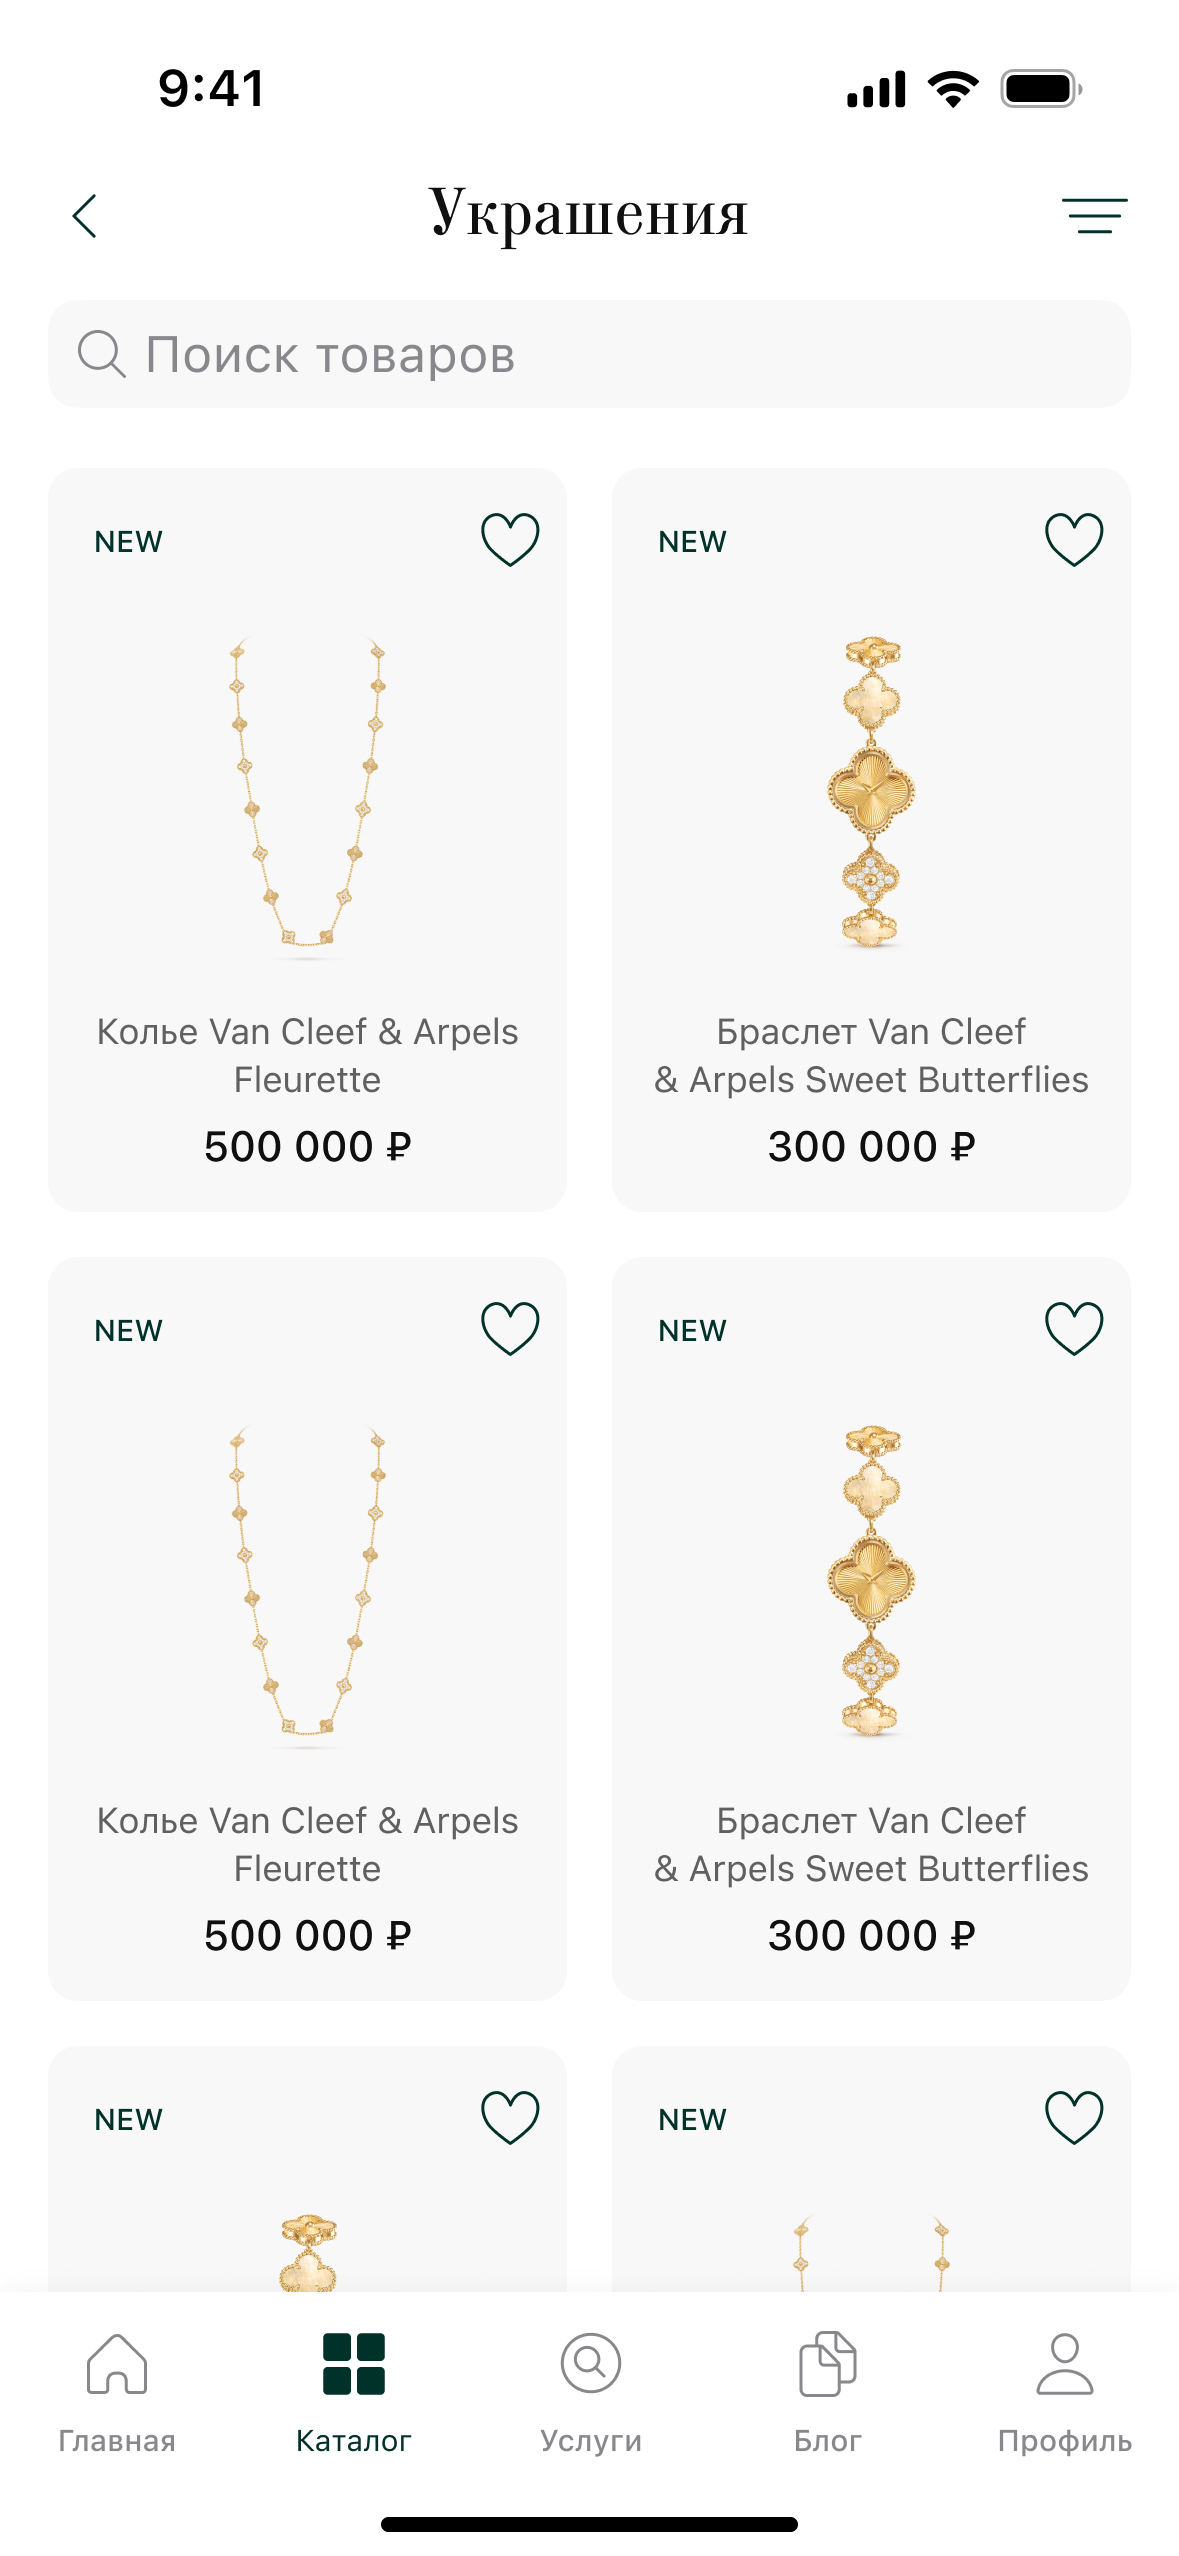View the first necklace product image
Image resolution: width=1179 pixels, height=2556 pixels.
(307, 795)
